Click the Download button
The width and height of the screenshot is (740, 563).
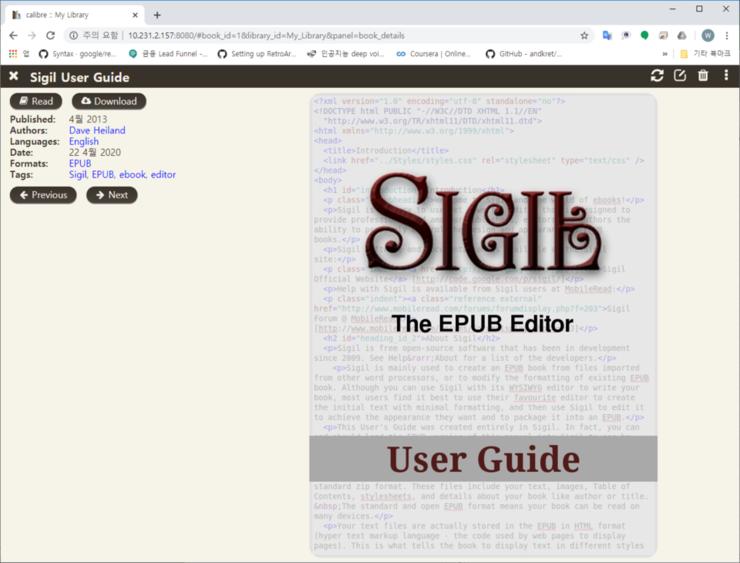[109, 101]
